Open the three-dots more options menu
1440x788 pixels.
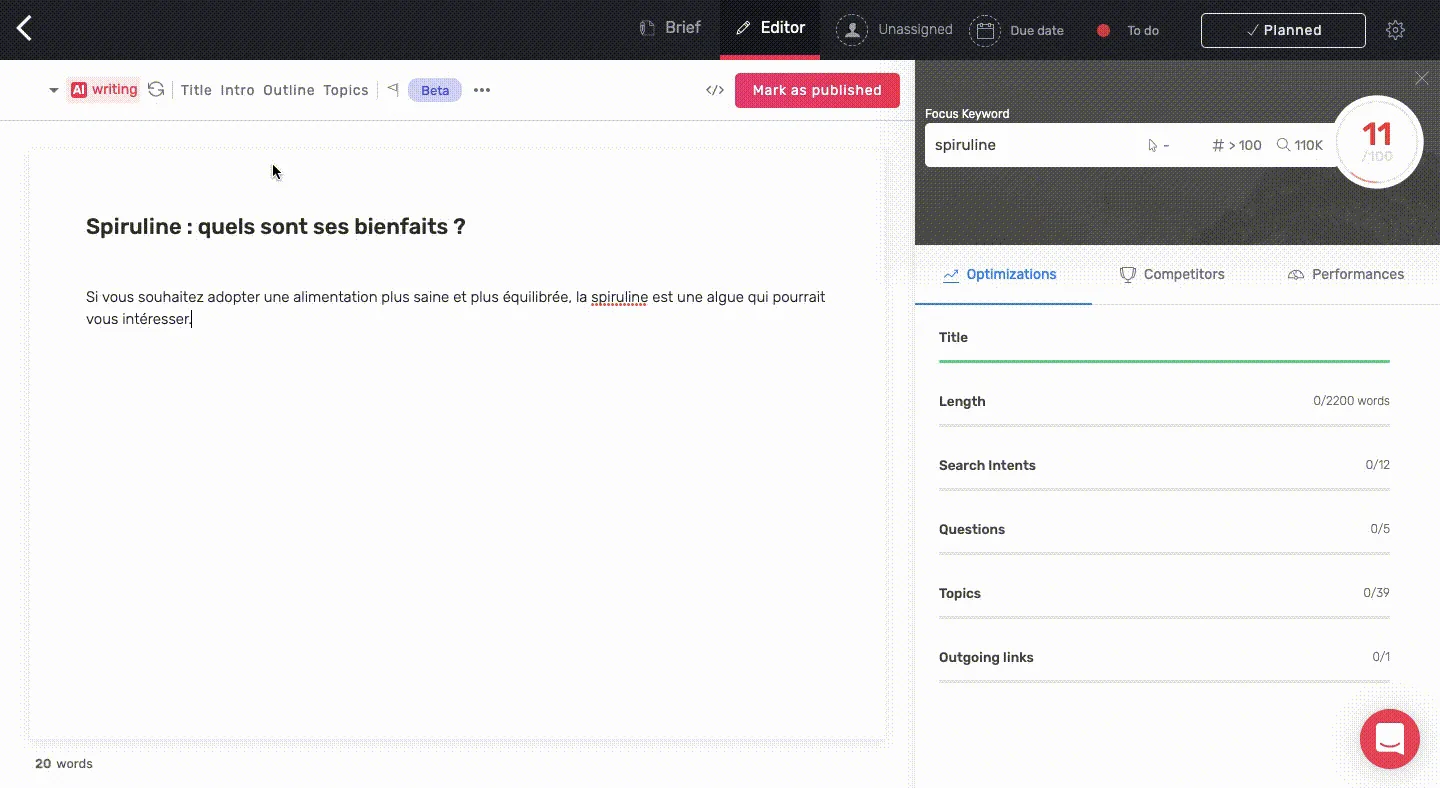coord(482,90)
